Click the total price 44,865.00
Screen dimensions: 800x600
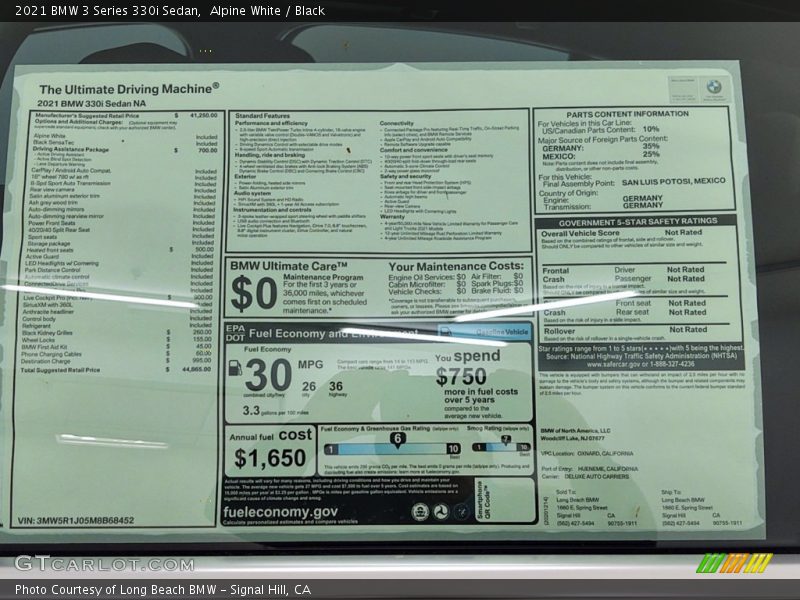coord(196,369)
